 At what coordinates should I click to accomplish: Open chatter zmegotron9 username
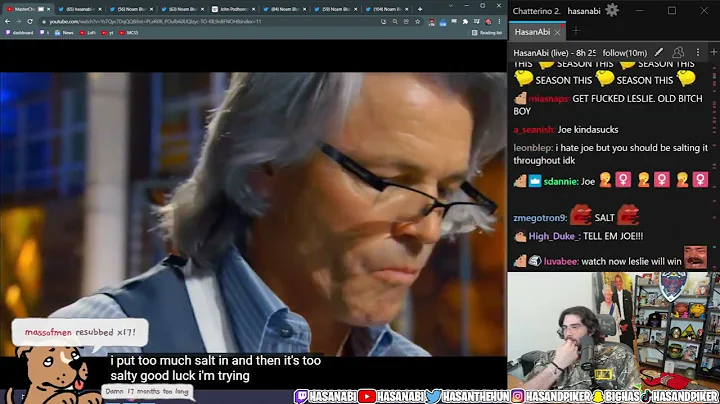pos(540,218)
